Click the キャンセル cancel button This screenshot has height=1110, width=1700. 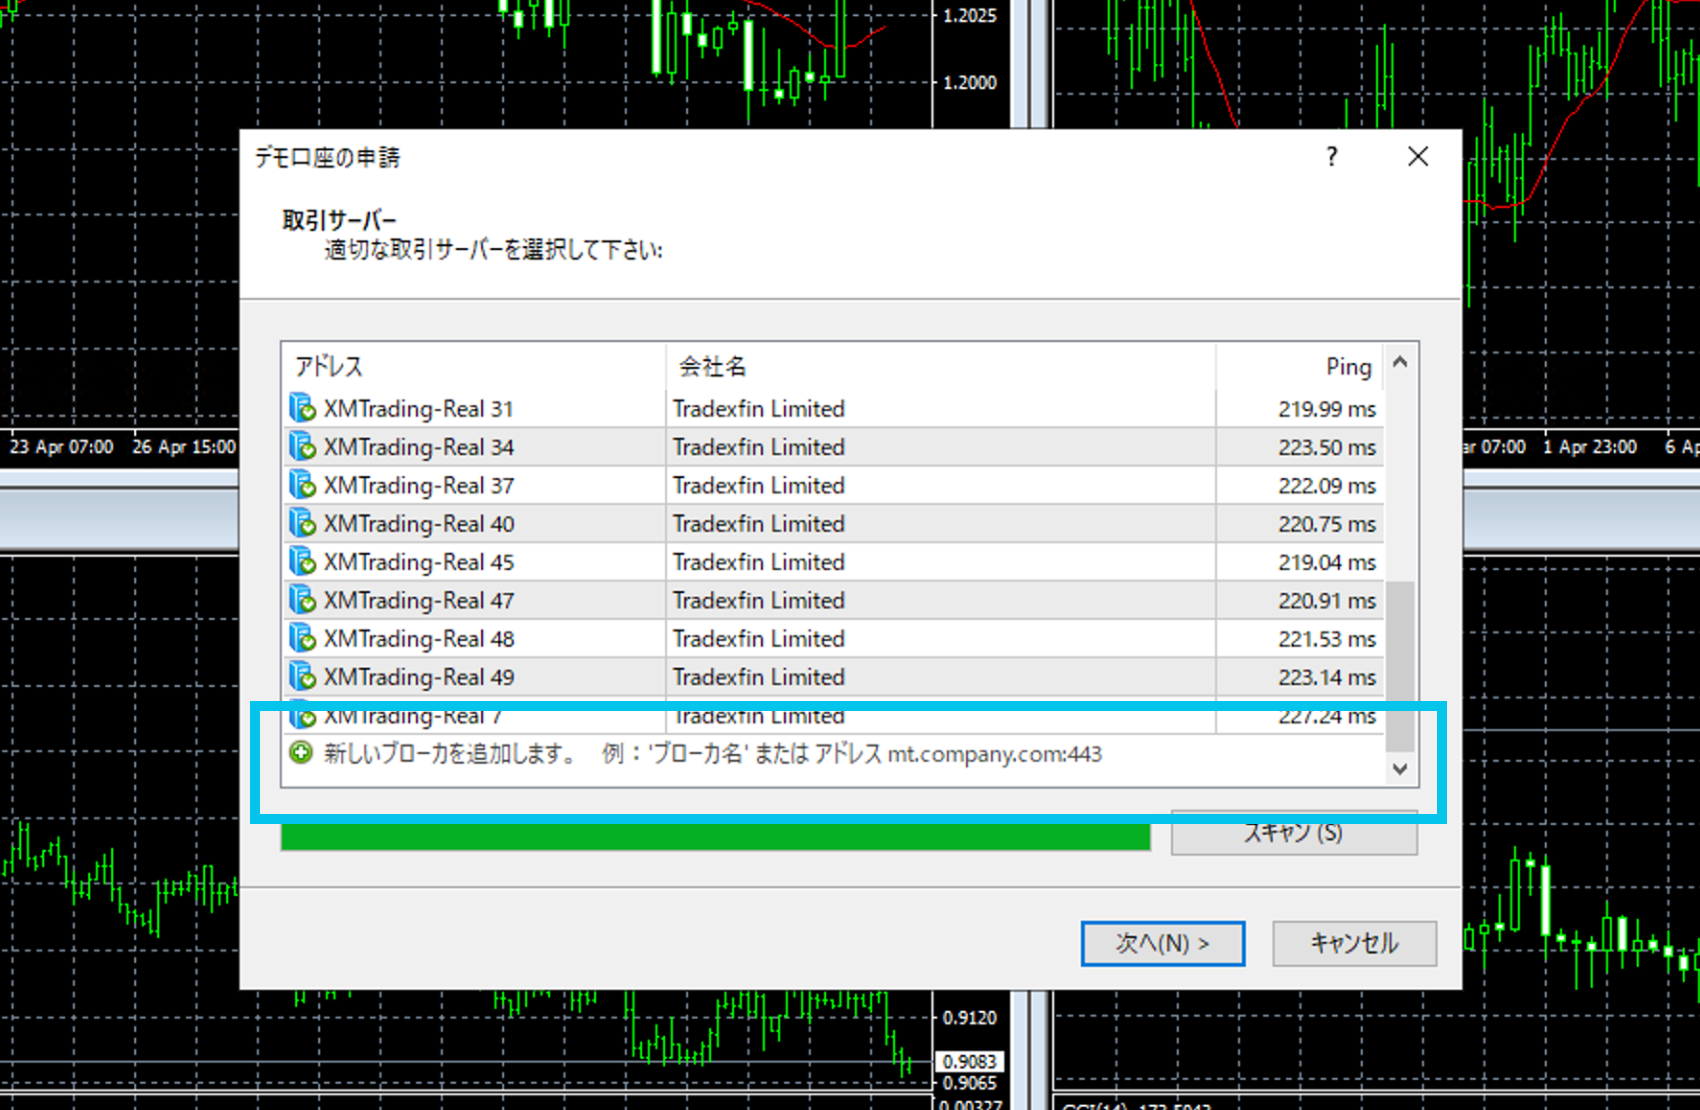coord(1354,943)
